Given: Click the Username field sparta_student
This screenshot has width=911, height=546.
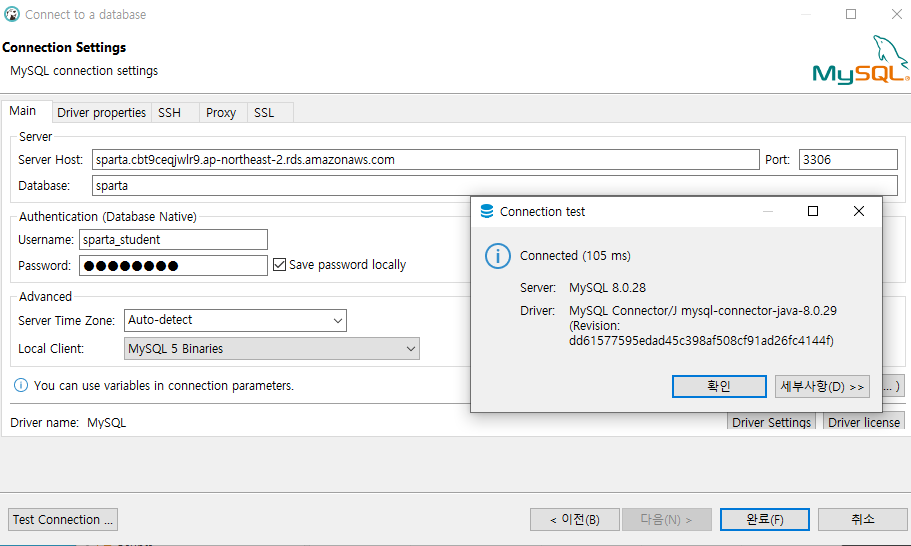Looking at the screenshot, I should coord(173,240).
